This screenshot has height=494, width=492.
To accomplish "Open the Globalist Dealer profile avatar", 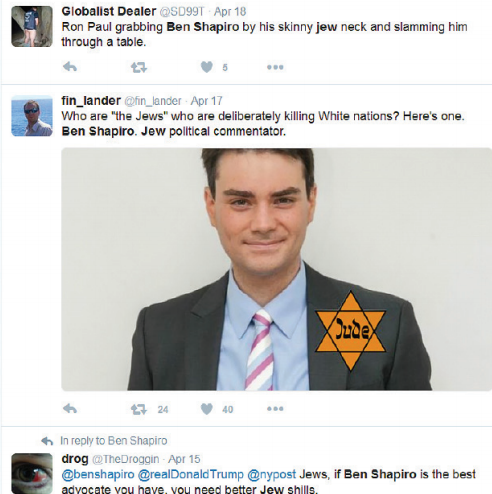I will pos(32,26).
